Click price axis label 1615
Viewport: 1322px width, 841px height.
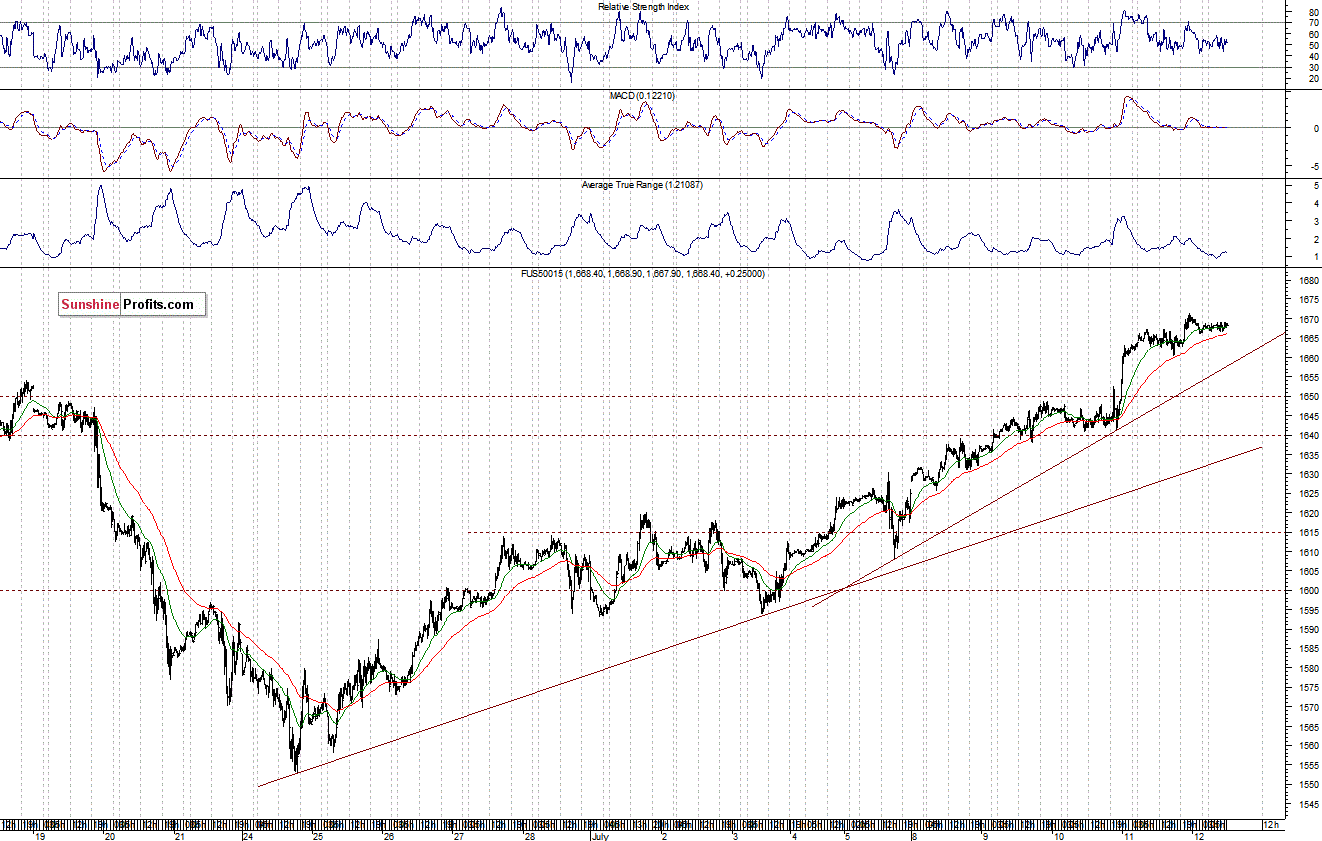1308,533
